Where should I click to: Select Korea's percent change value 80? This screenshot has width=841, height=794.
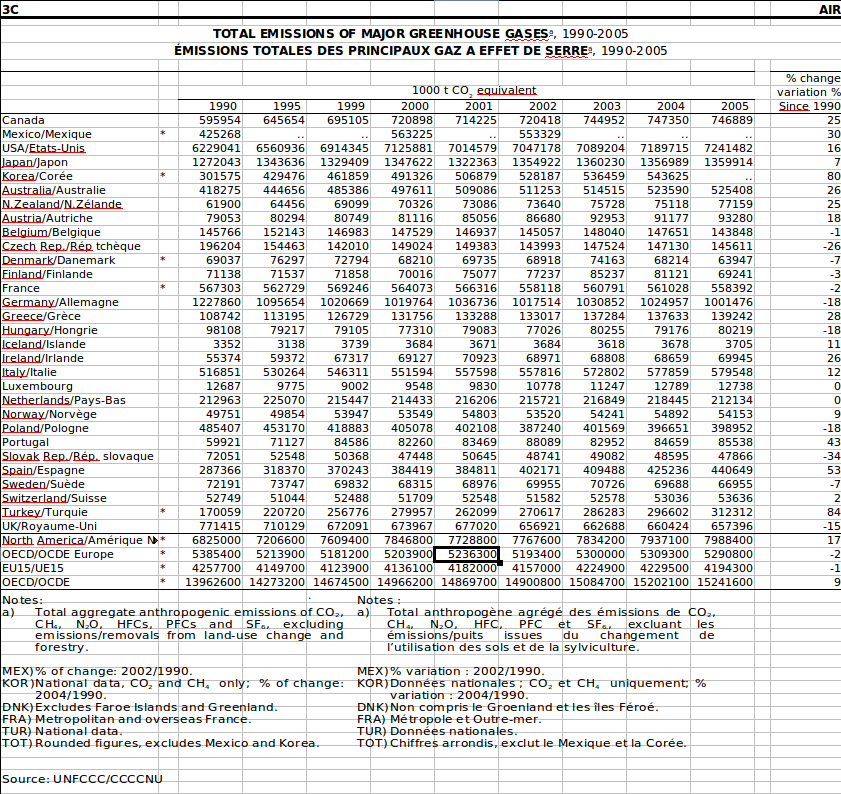833,176
